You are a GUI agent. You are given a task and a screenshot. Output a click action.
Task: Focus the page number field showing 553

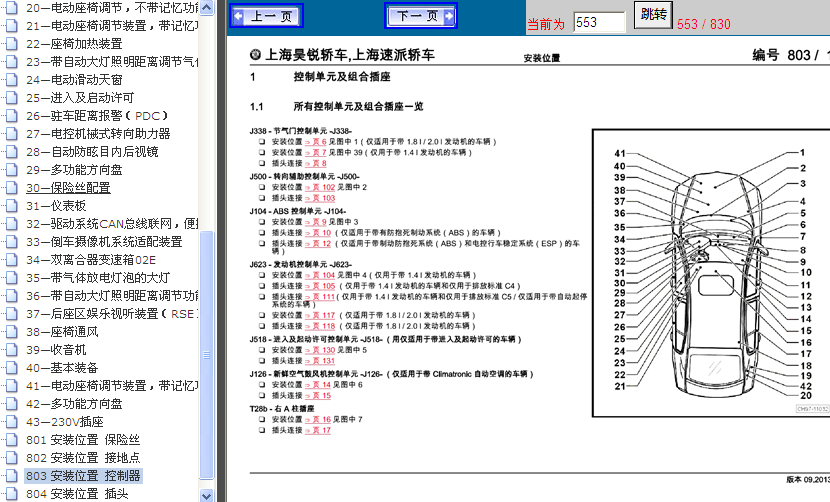[x=599, y=22]
